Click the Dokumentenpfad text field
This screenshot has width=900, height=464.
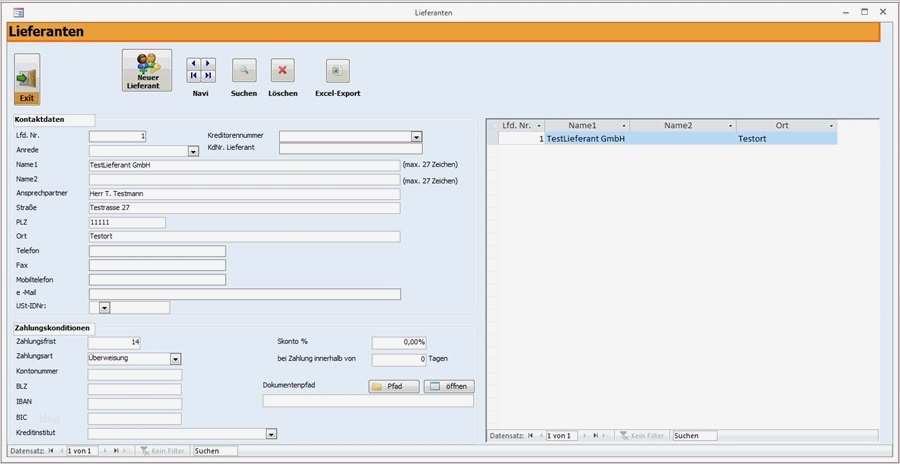tap(368, 401)
